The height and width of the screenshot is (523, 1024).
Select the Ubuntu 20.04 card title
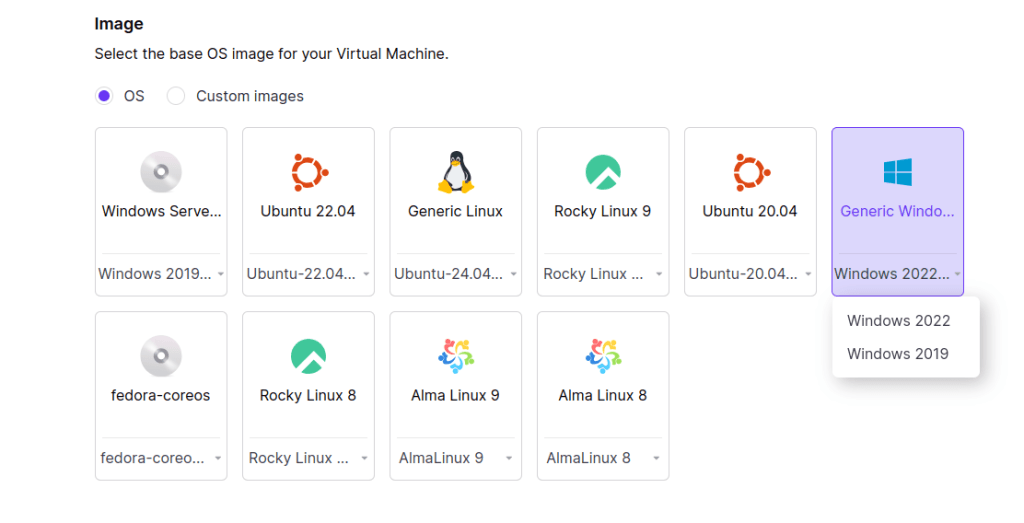click(750, 212)
